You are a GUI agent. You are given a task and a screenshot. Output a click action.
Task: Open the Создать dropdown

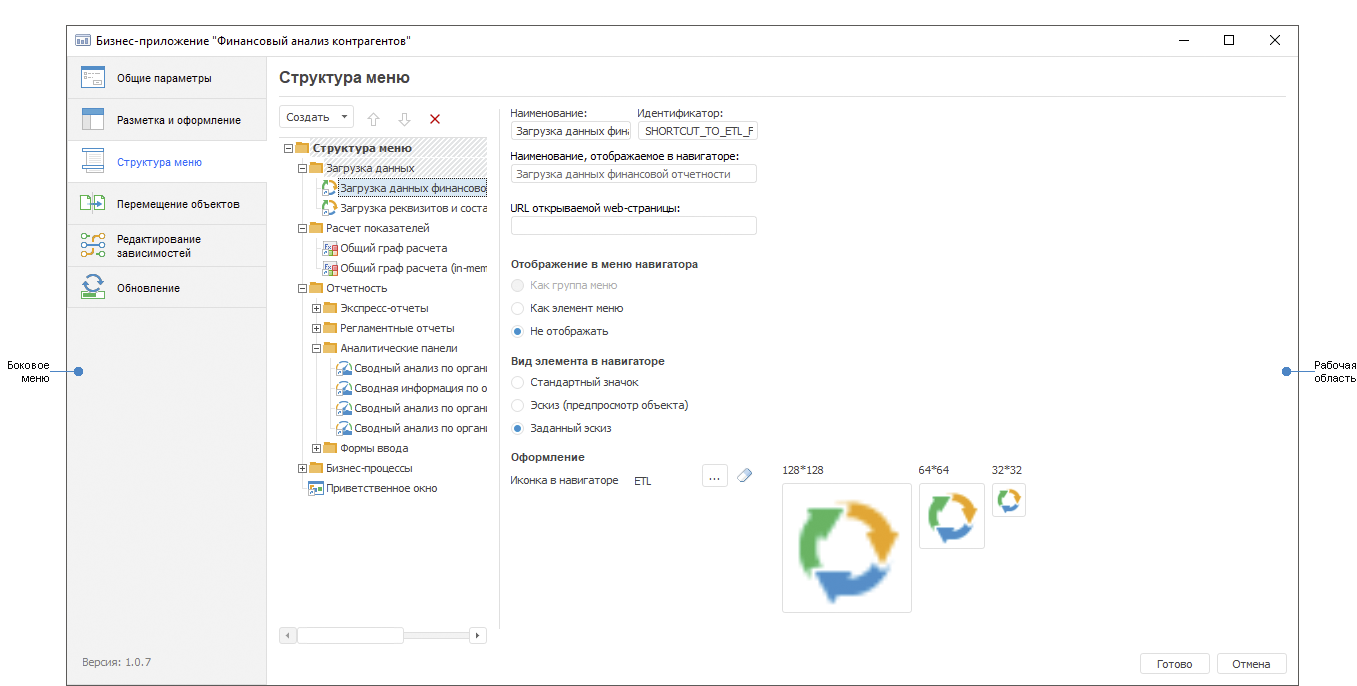pyautogui.click(x=316, y=117)
